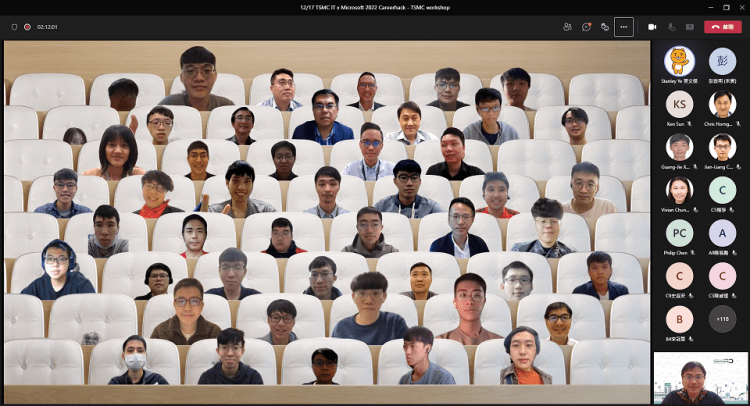This screenshot has height=406, width=750.
Task: Click the meeting title in title bar
Action: [x=374, y=7]
